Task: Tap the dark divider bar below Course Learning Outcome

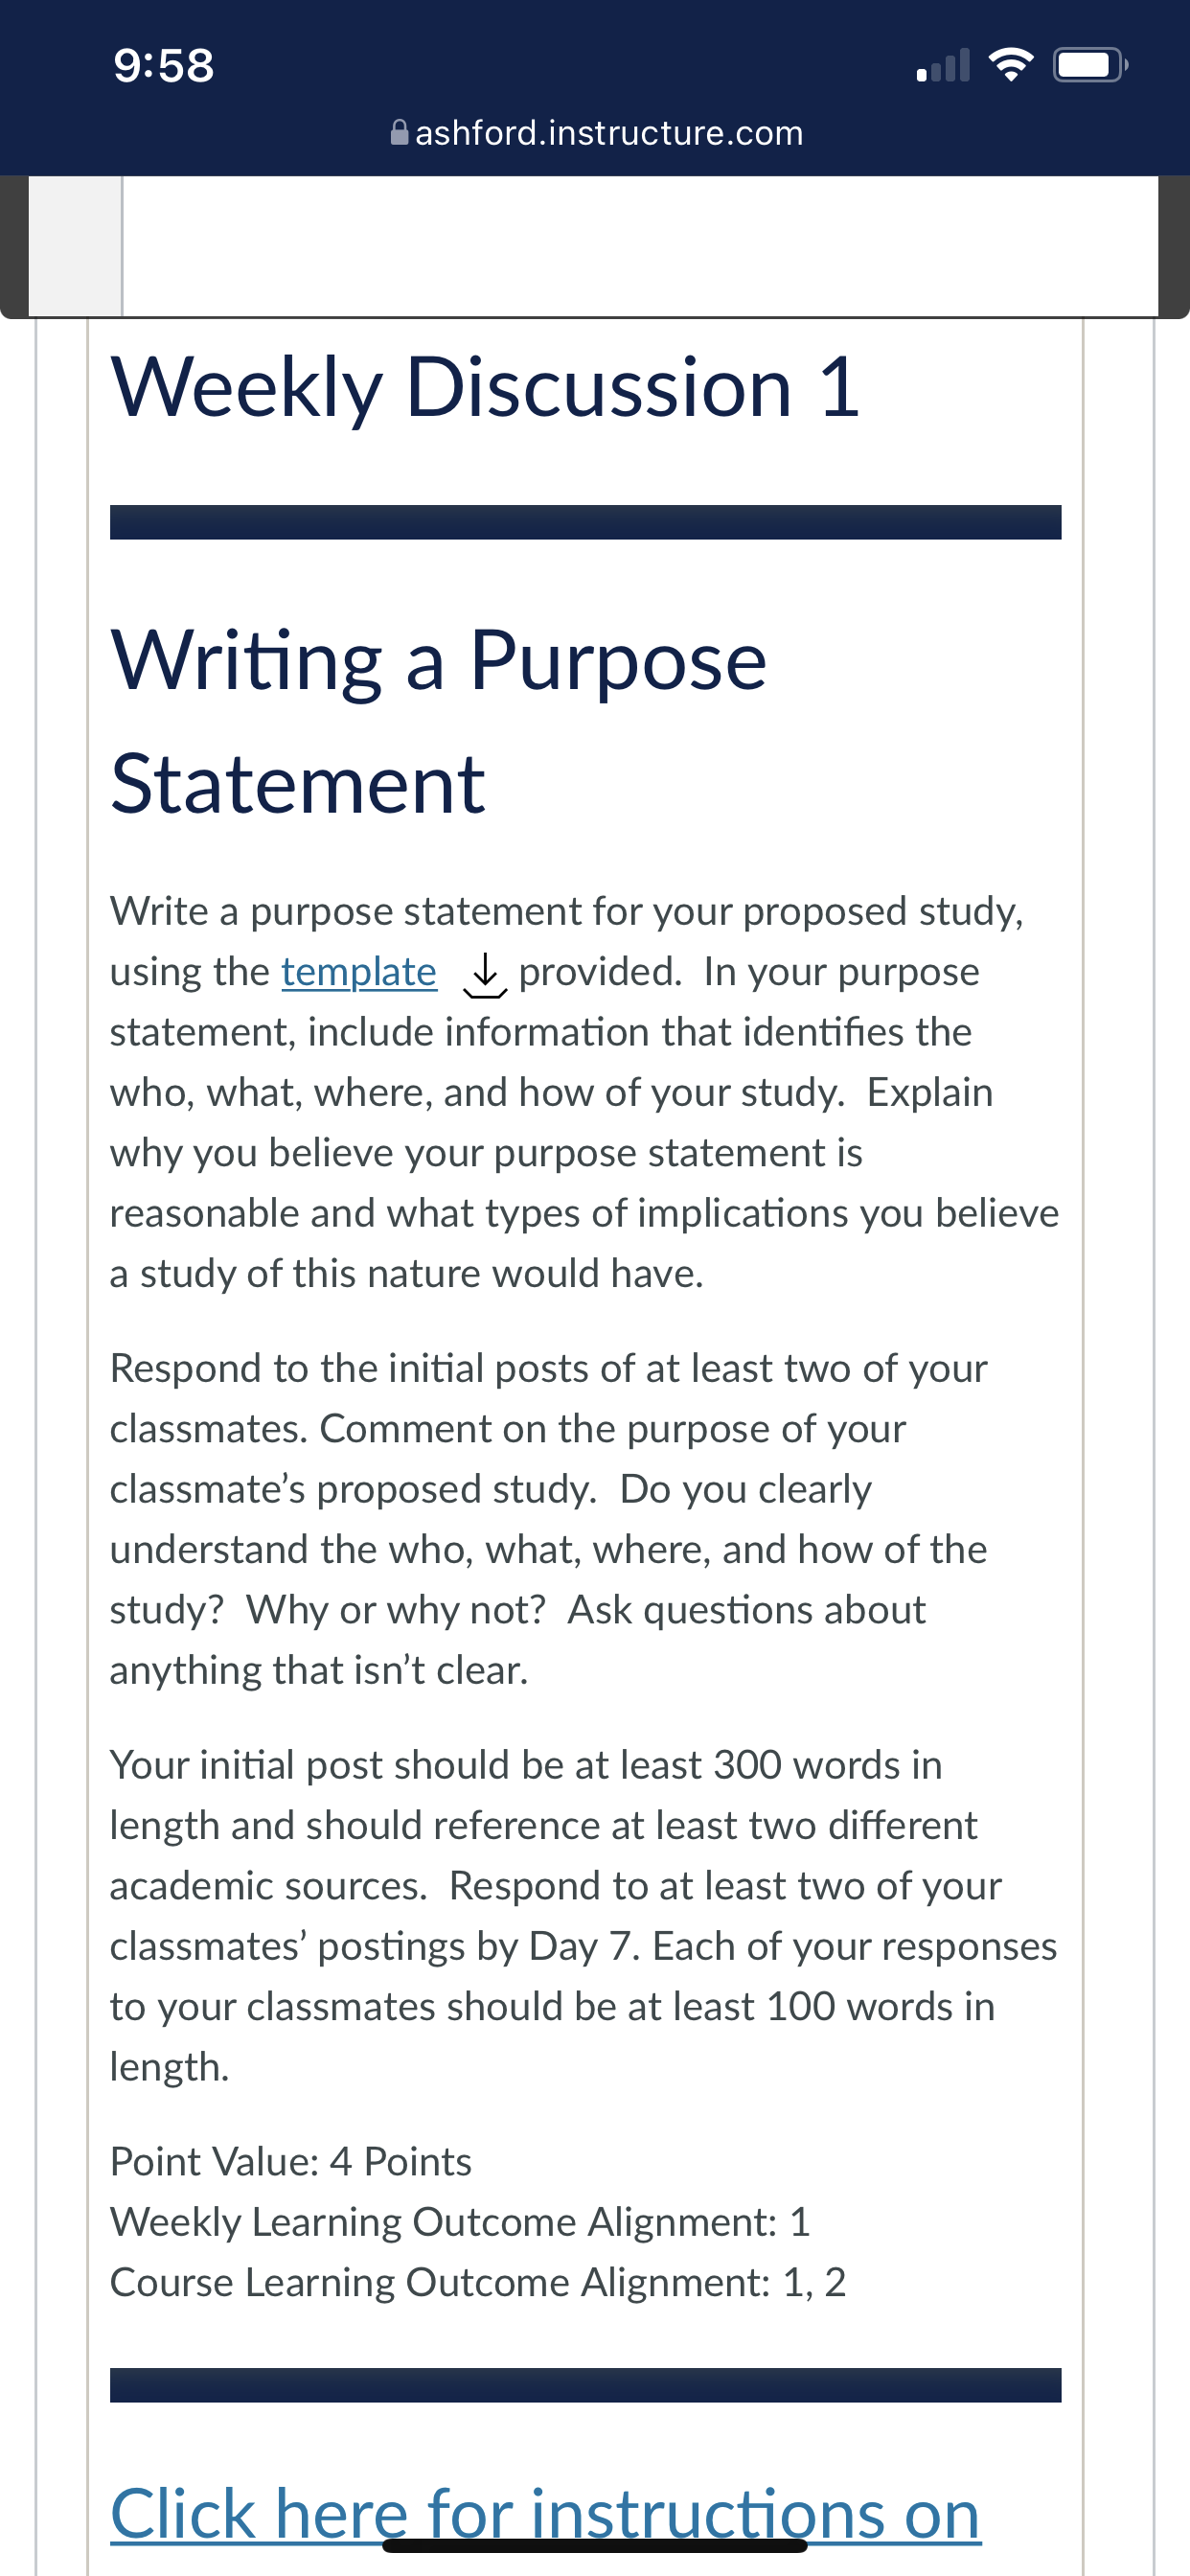Action: [x=585, y=2385]
